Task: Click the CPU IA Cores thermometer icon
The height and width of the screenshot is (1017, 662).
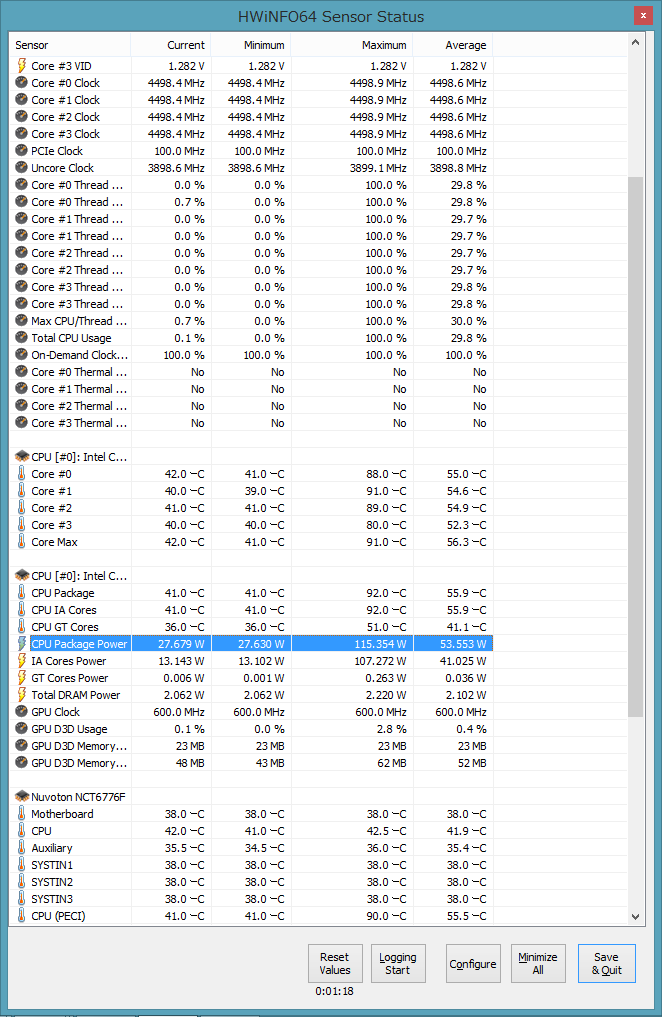Action: (x=21, y=610)
